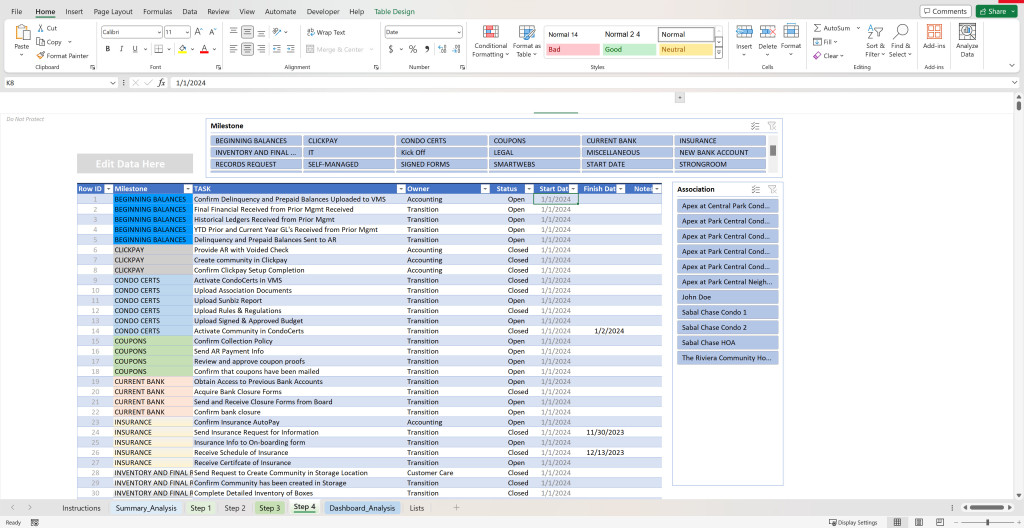
Task: Decrease the cell indent
Action: coord(277,49)
